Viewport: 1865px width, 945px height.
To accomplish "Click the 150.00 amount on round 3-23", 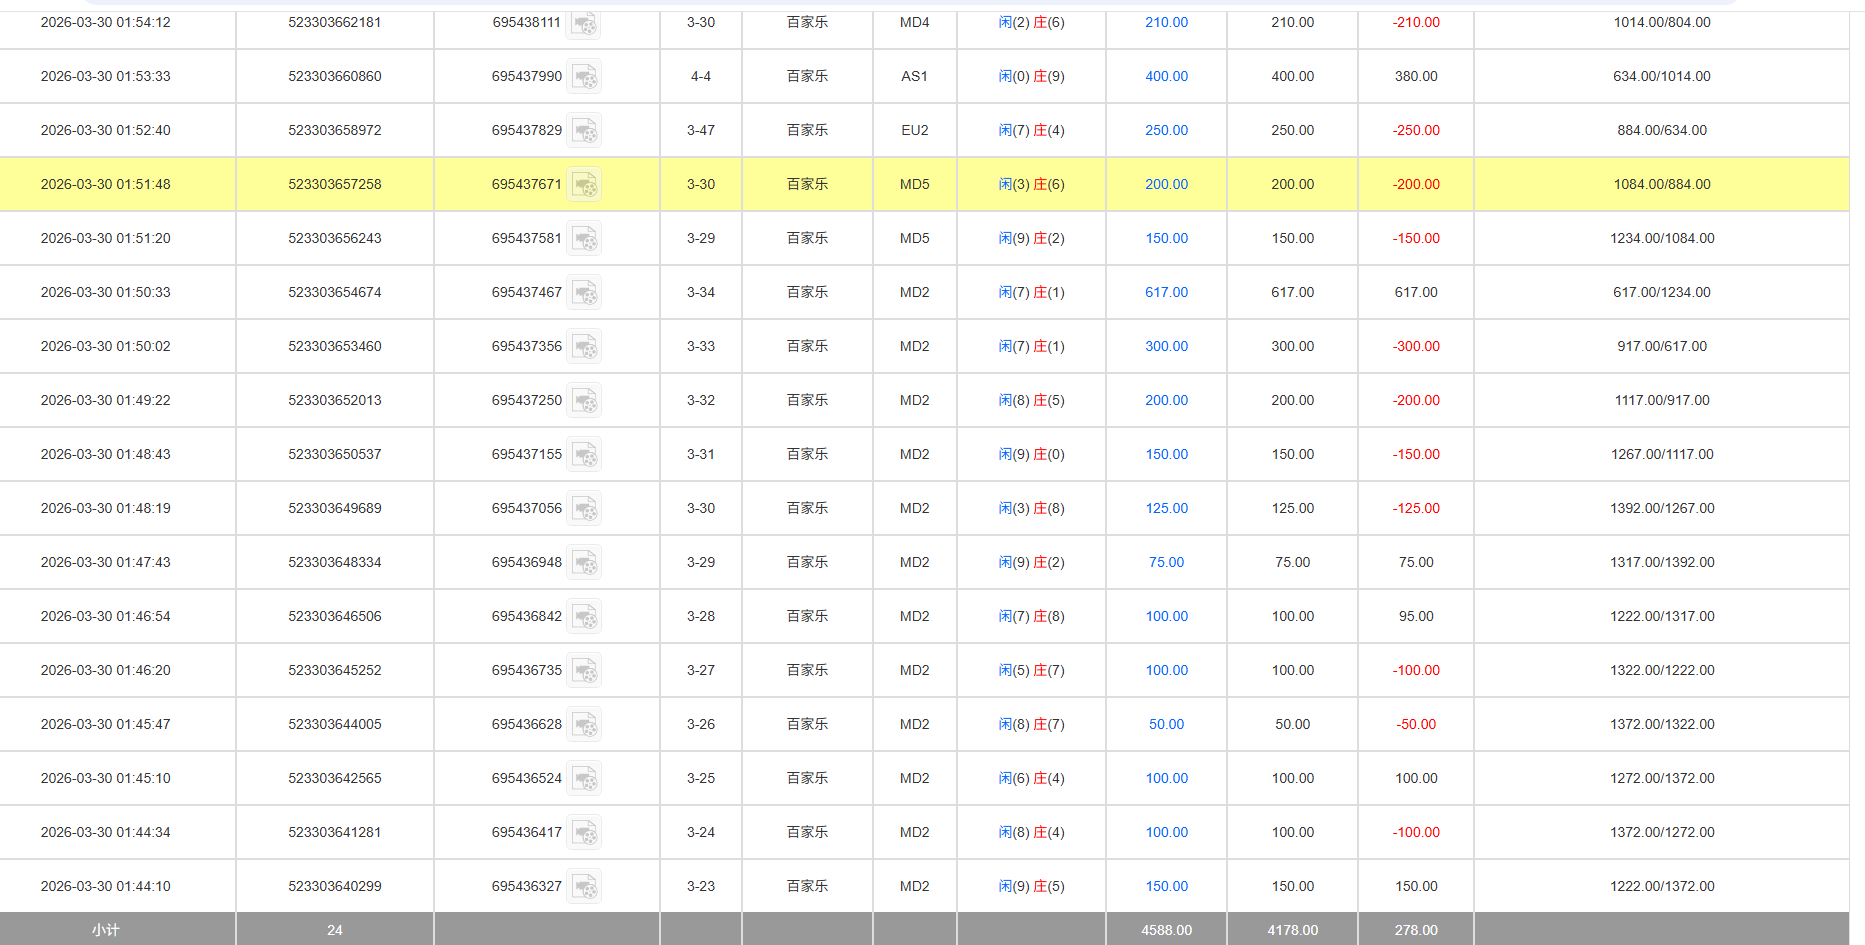I will click(1165, 886).
